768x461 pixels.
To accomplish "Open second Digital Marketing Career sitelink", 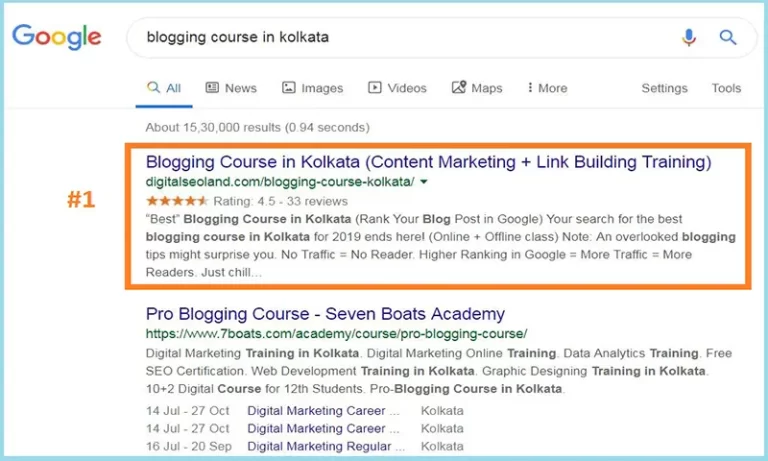I will tap(323, 429).
